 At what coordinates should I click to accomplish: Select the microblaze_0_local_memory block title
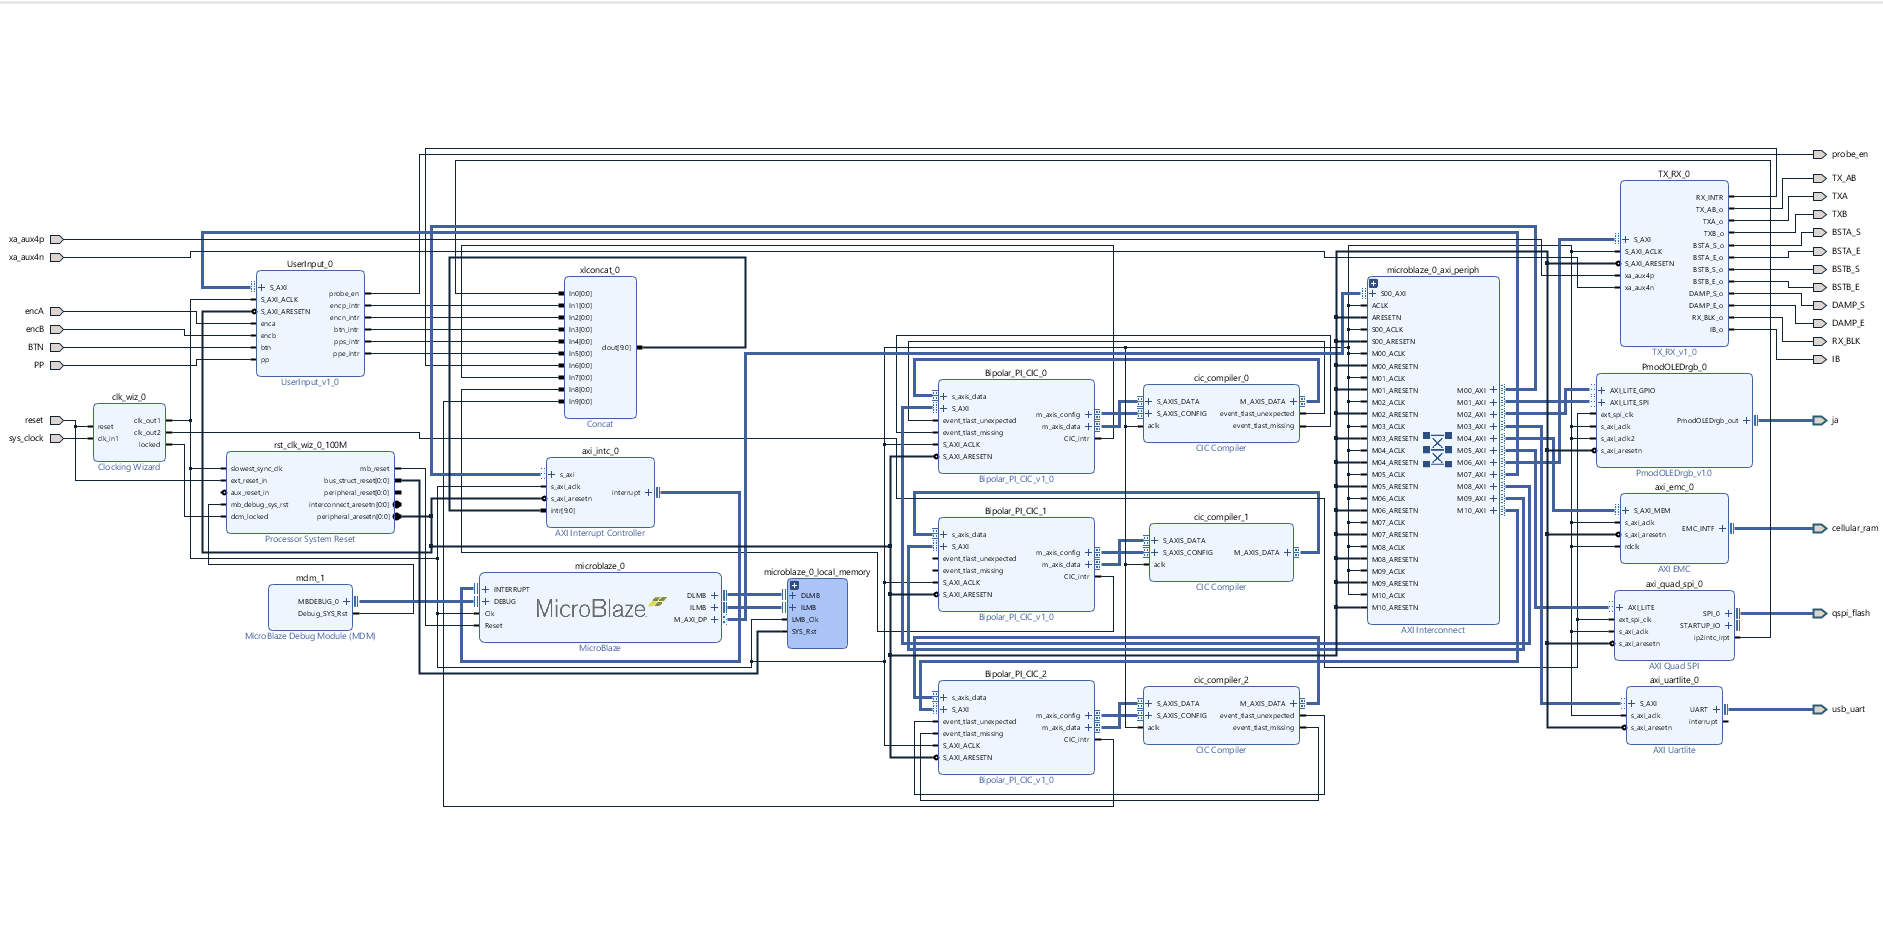coord(817,573)
